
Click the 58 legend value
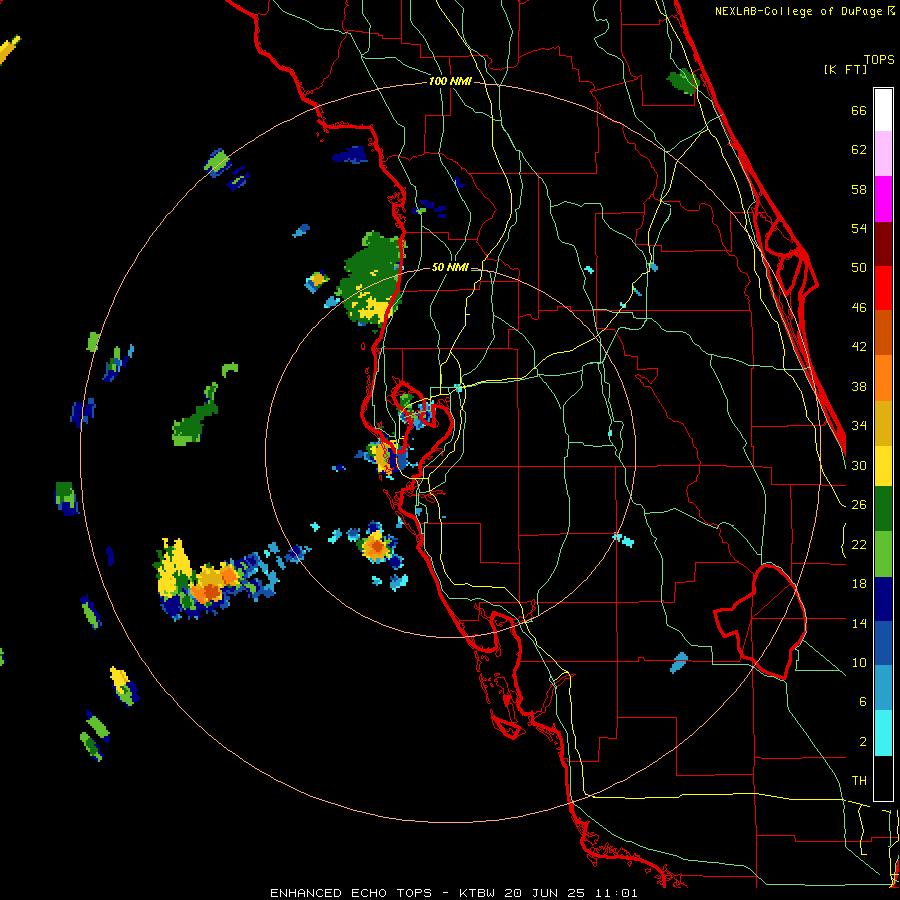point(859,189)
